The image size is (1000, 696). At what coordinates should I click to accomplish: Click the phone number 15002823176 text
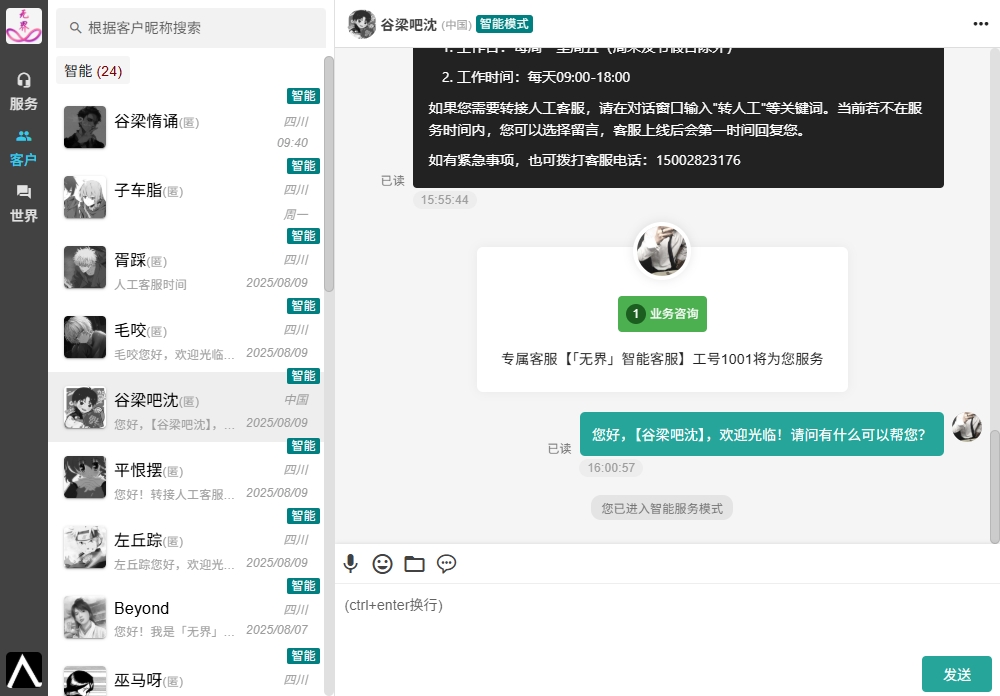pos(698,160)
